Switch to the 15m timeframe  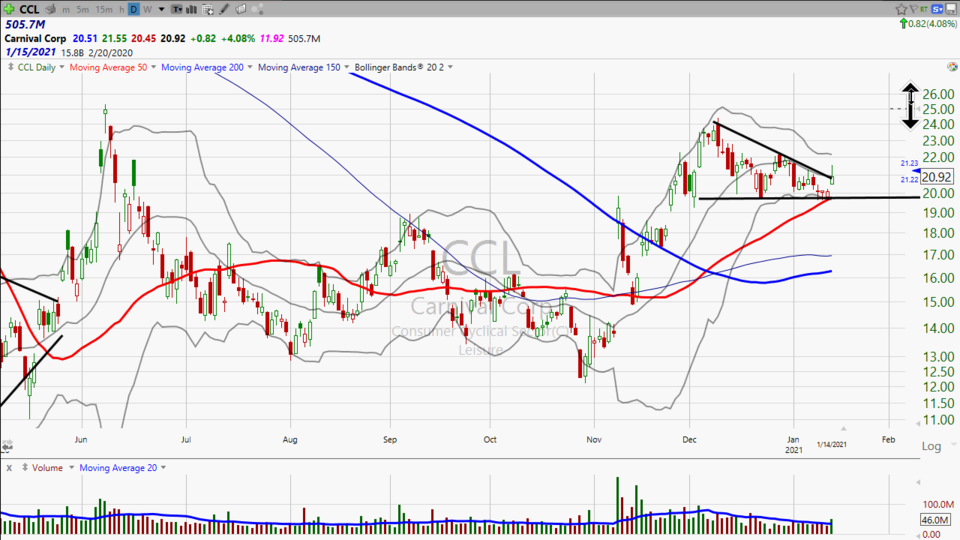(104, 10)
